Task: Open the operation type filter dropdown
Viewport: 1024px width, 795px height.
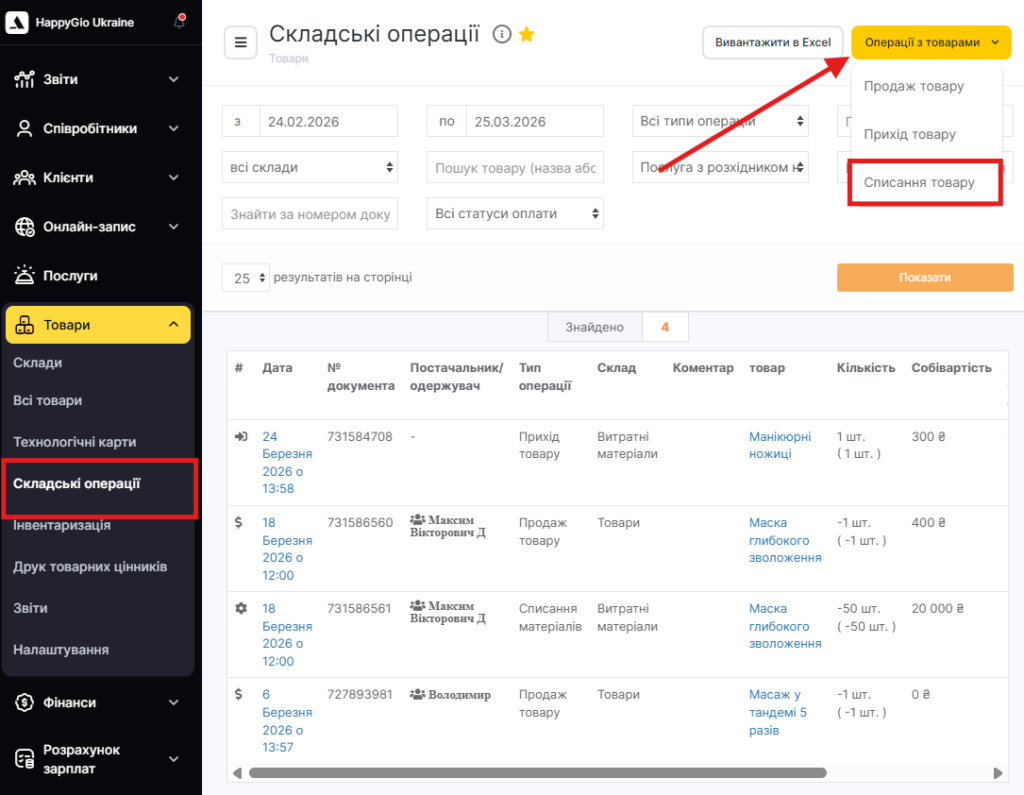Action: (720, 121)
